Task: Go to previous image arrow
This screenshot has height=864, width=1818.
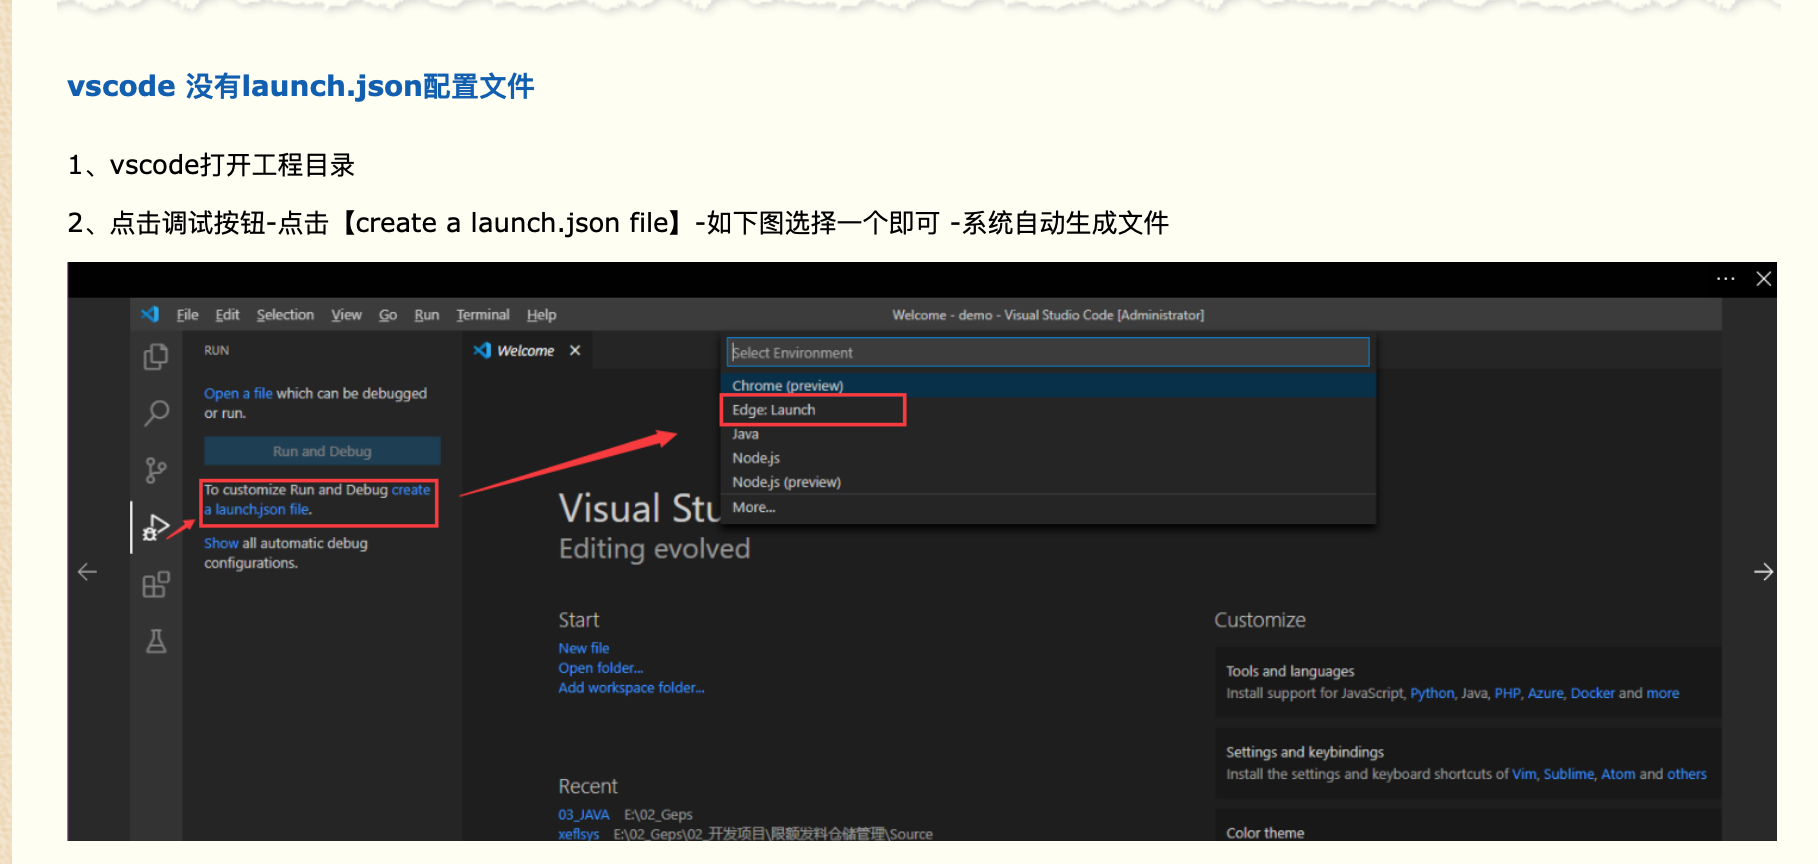Action: coord(87,572)
